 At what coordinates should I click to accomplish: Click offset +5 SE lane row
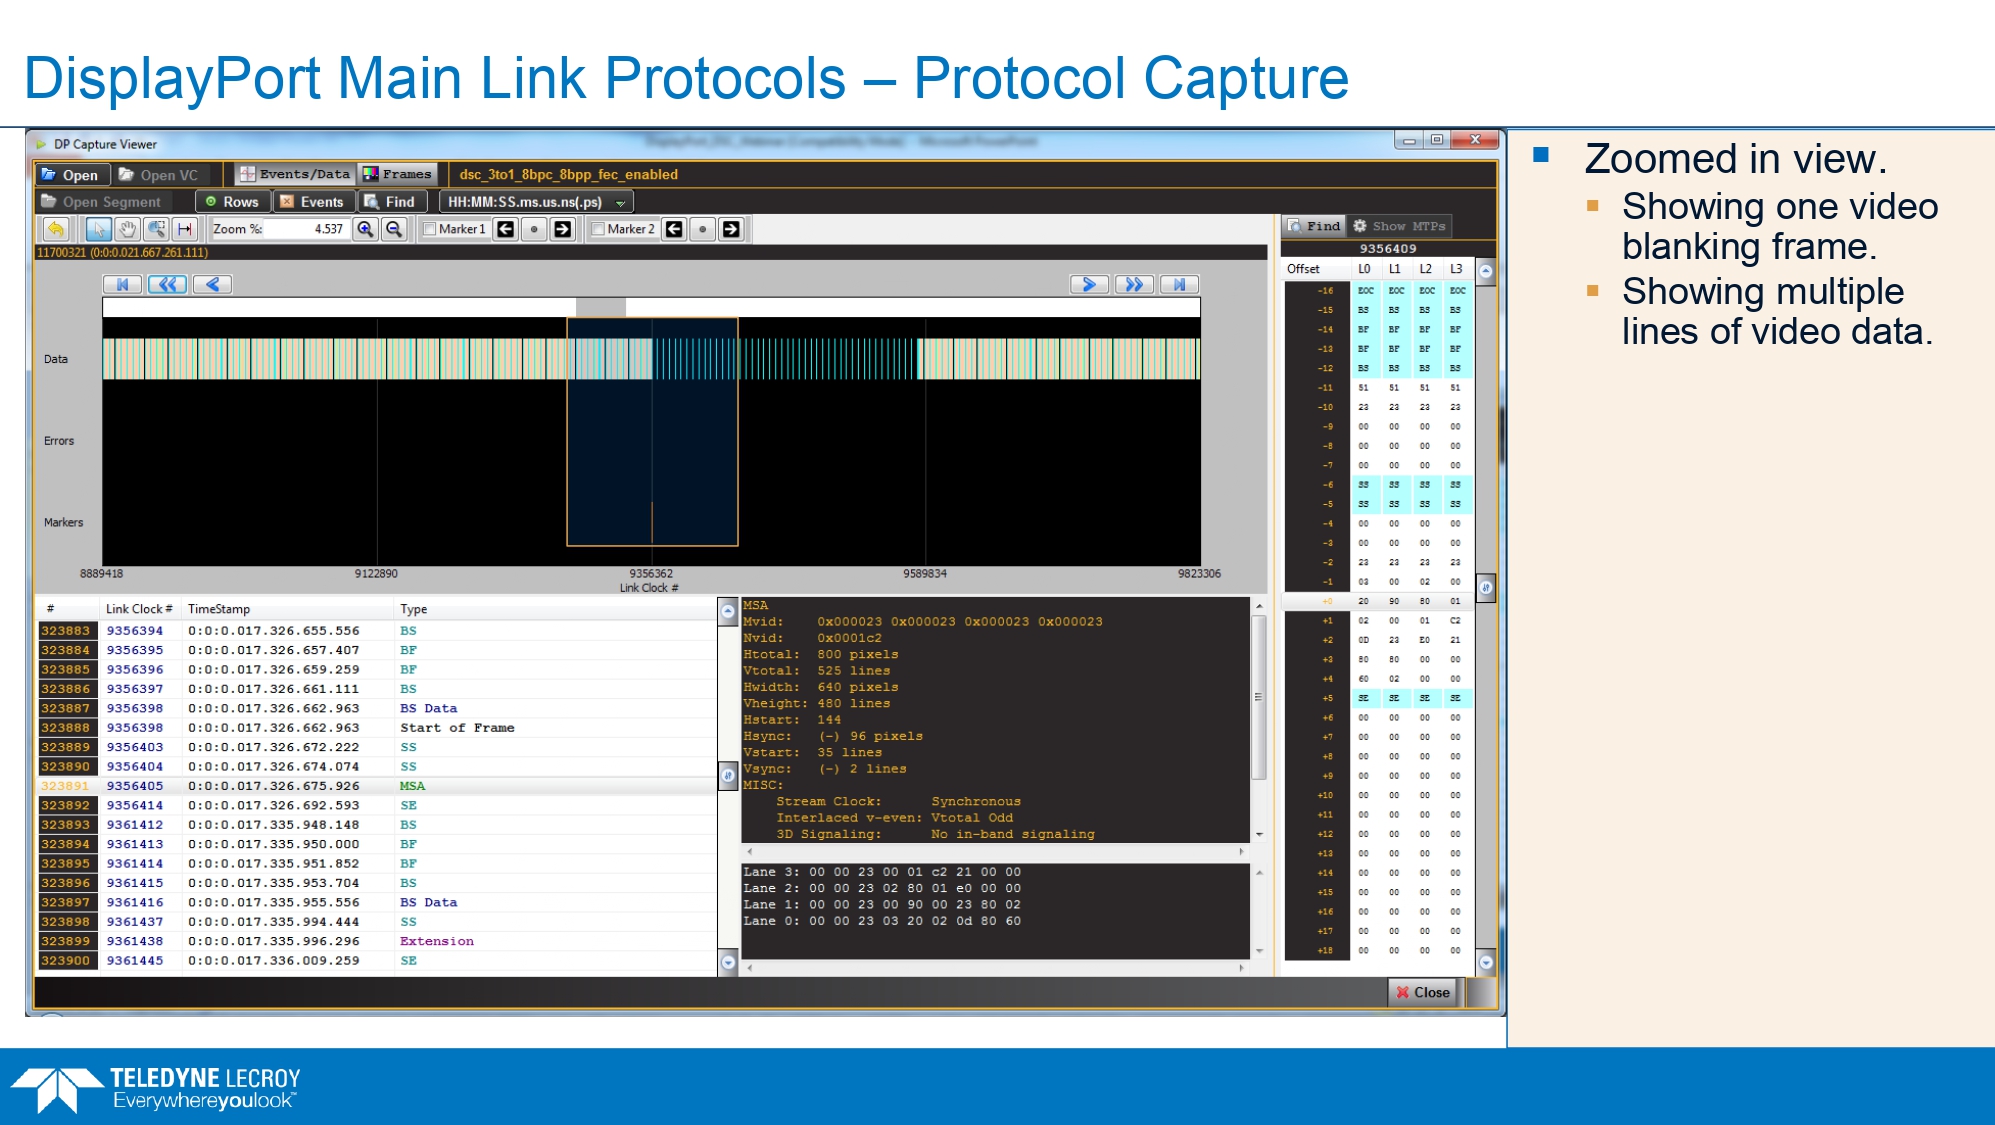[x=1379, y=698]
